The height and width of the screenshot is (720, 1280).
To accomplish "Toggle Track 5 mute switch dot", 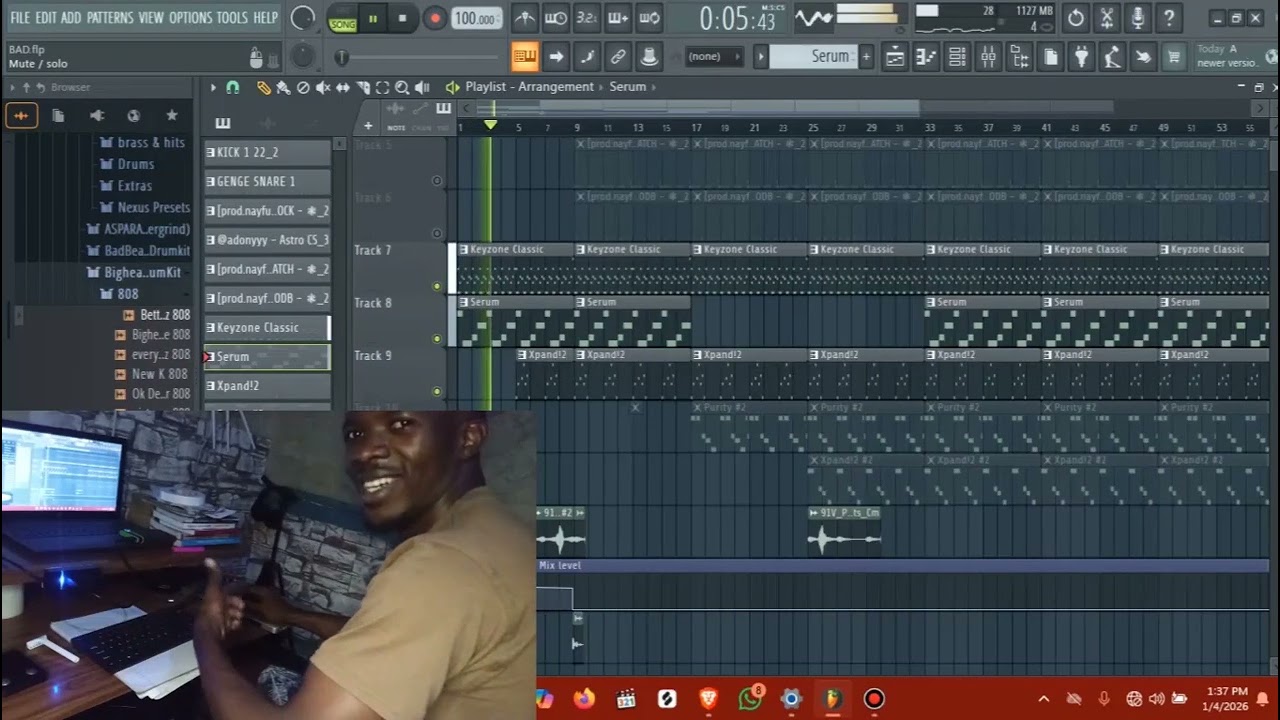I will (437, 181).
